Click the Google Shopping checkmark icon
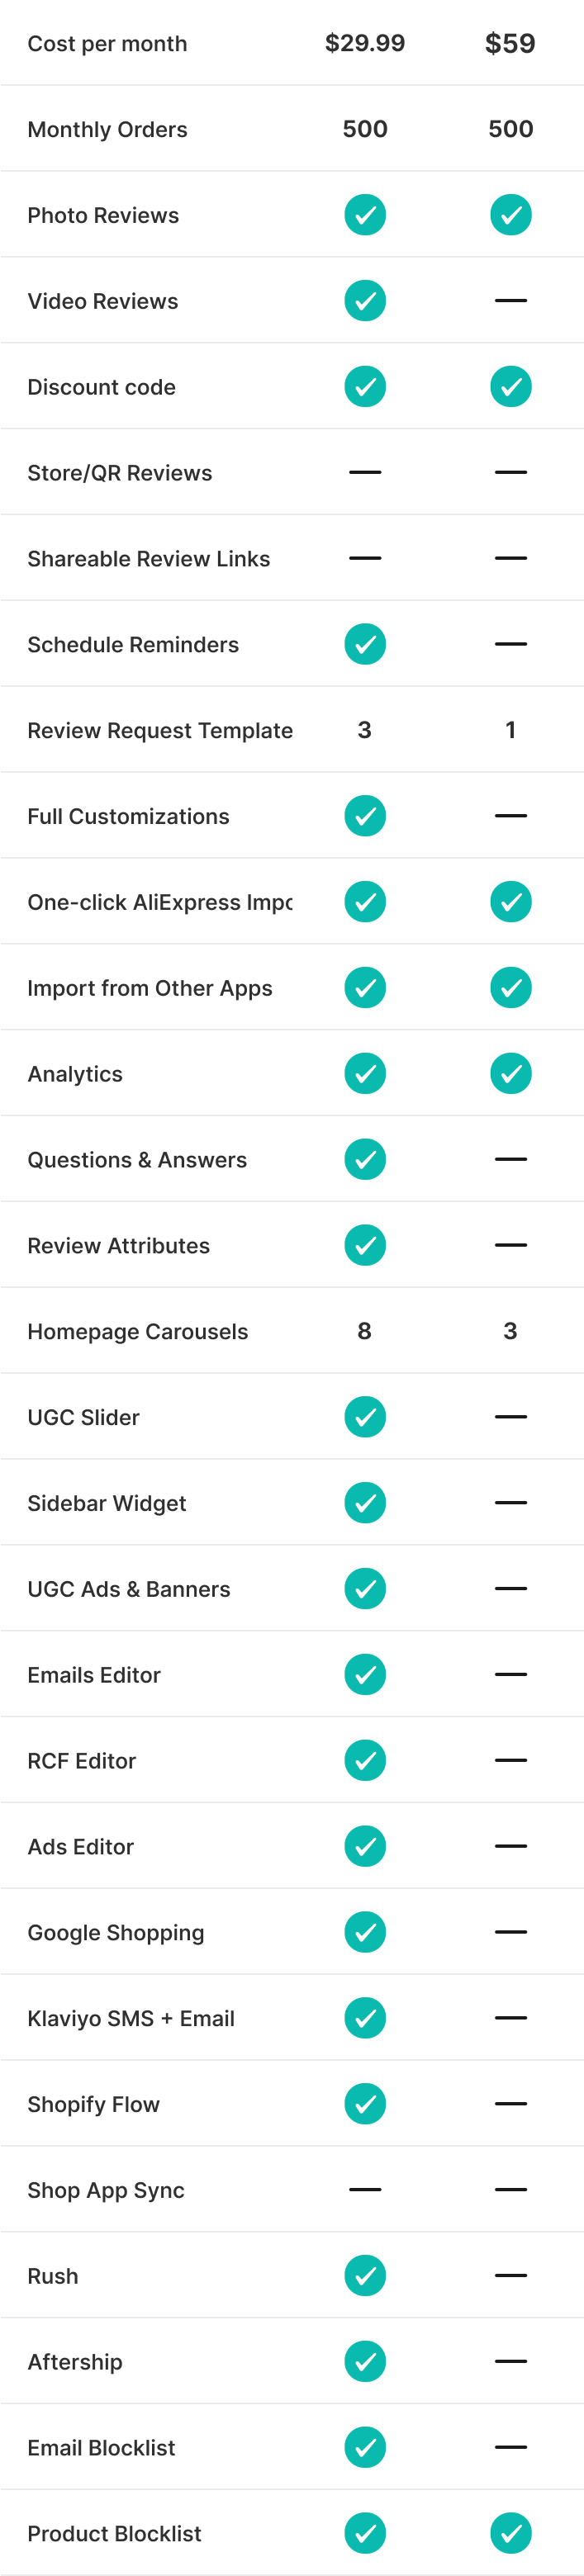 coord(365,1932)
